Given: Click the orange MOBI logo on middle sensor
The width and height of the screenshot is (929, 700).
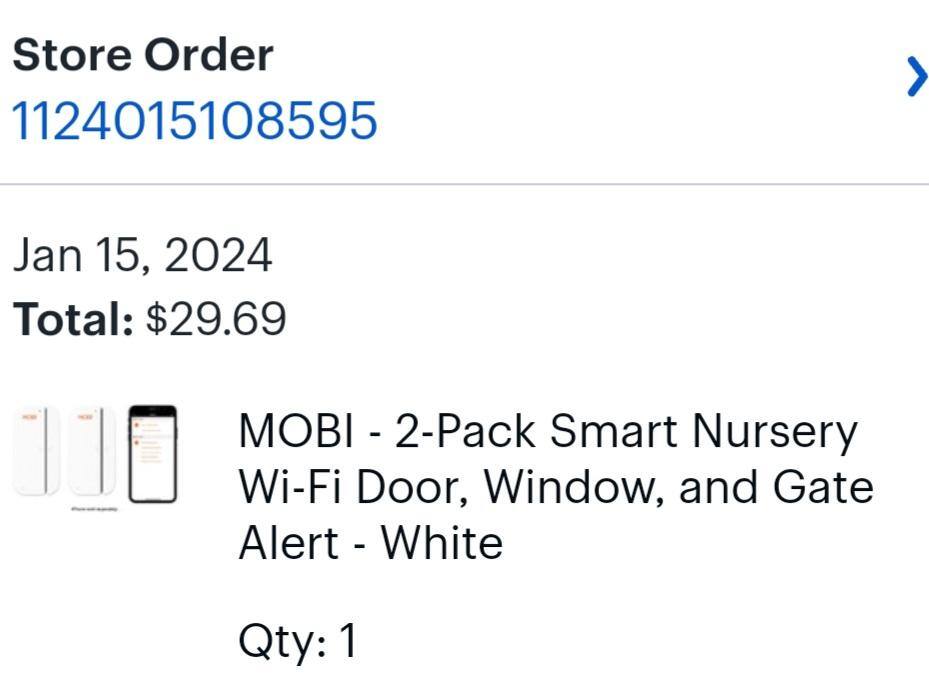Looking at the screenshot, I should pos(86,415).
